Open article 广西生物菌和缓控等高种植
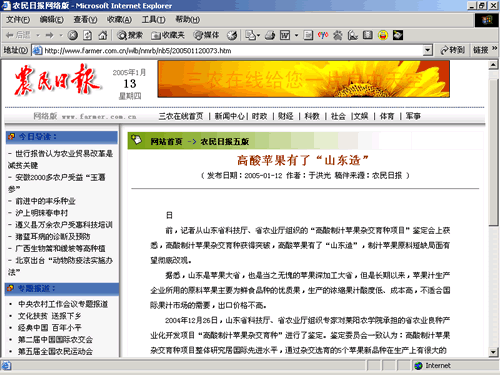 pos(60,249)
